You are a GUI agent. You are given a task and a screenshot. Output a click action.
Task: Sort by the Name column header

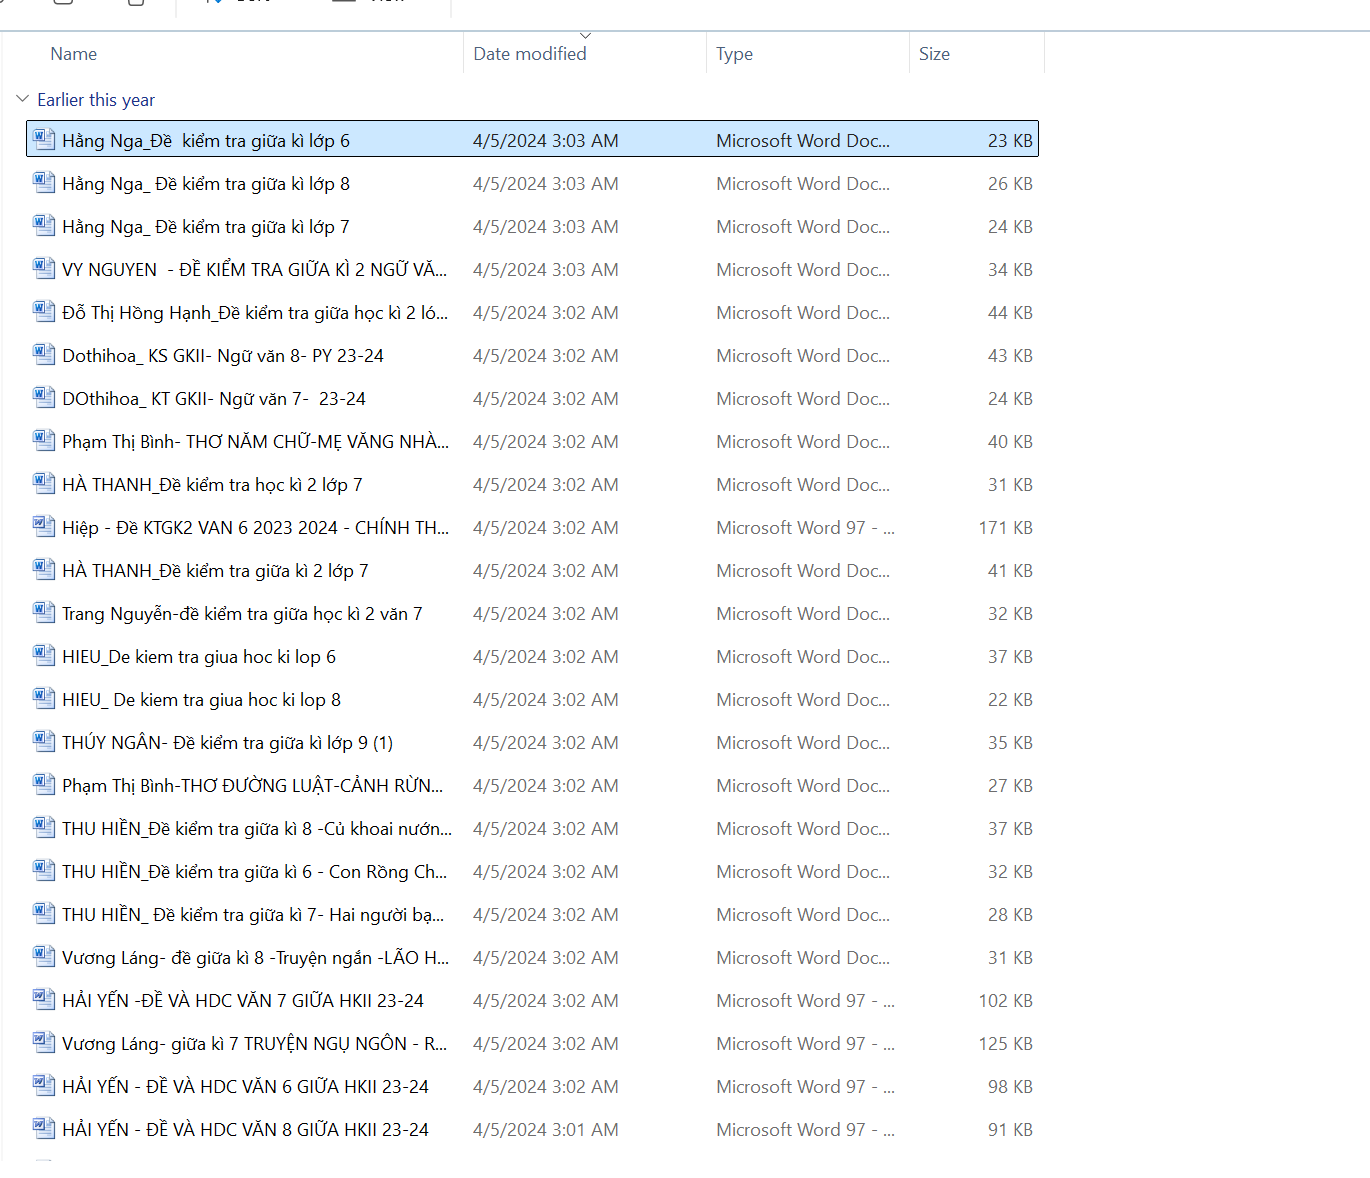coord(74,54)
